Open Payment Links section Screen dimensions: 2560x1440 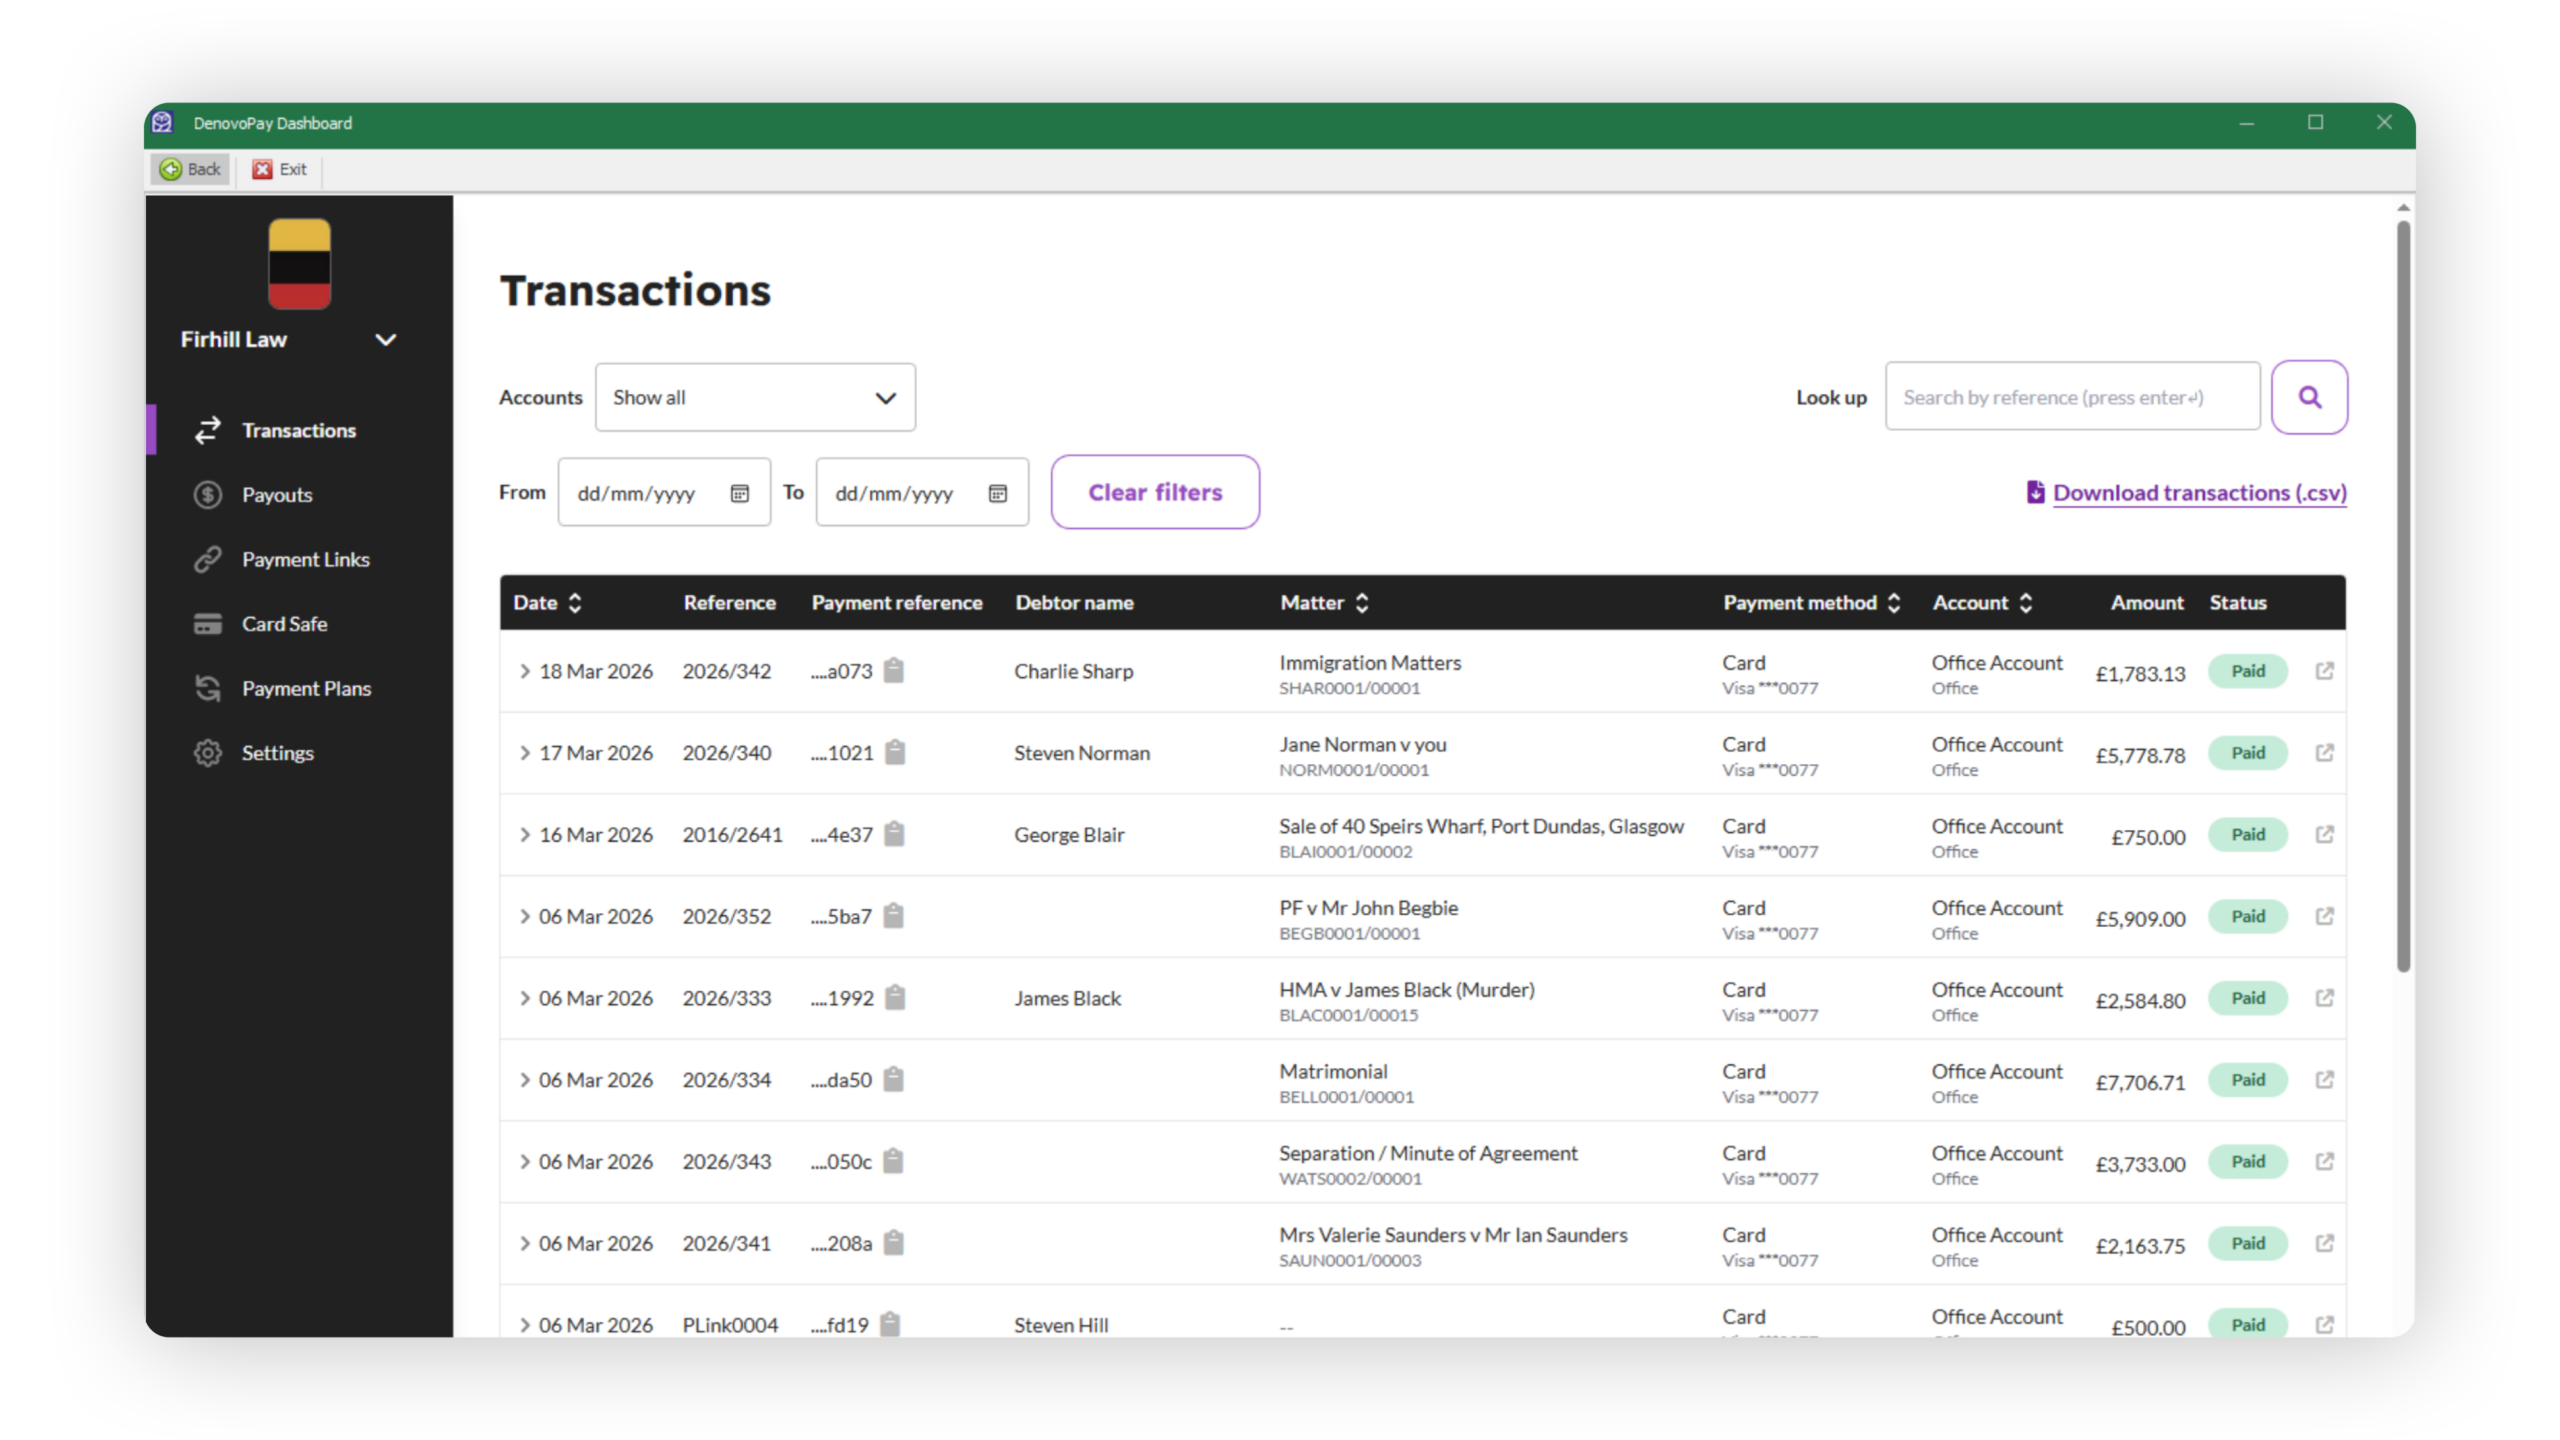(x=305, y=559)
